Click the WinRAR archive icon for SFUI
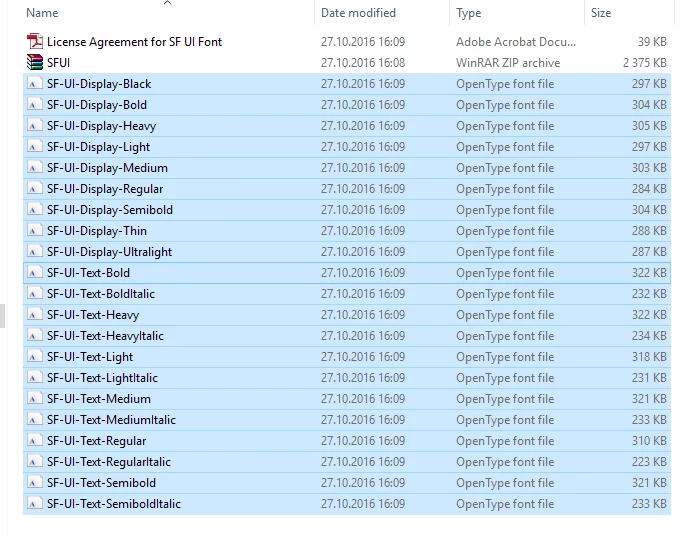The width and height of the screenshot is (700, 534). point(35,63)
